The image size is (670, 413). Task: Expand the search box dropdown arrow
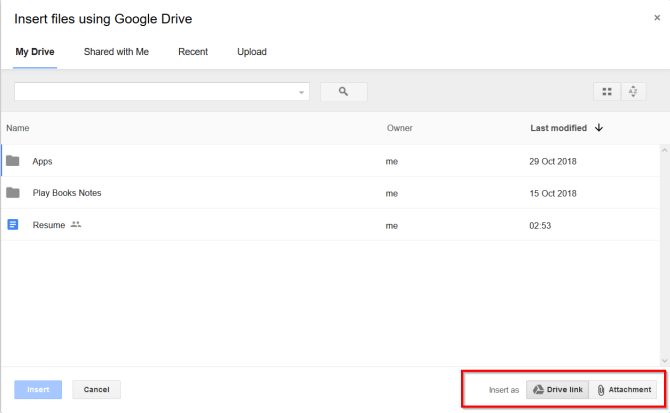(x=302, y=92)
